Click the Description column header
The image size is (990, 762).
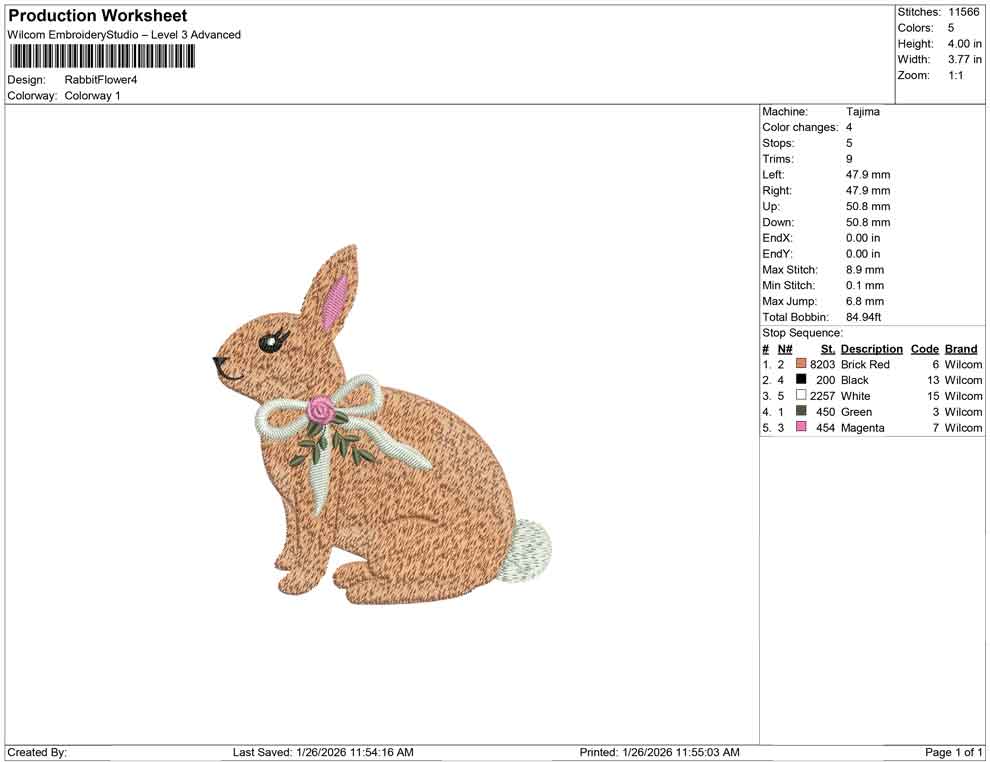[871, 348]
